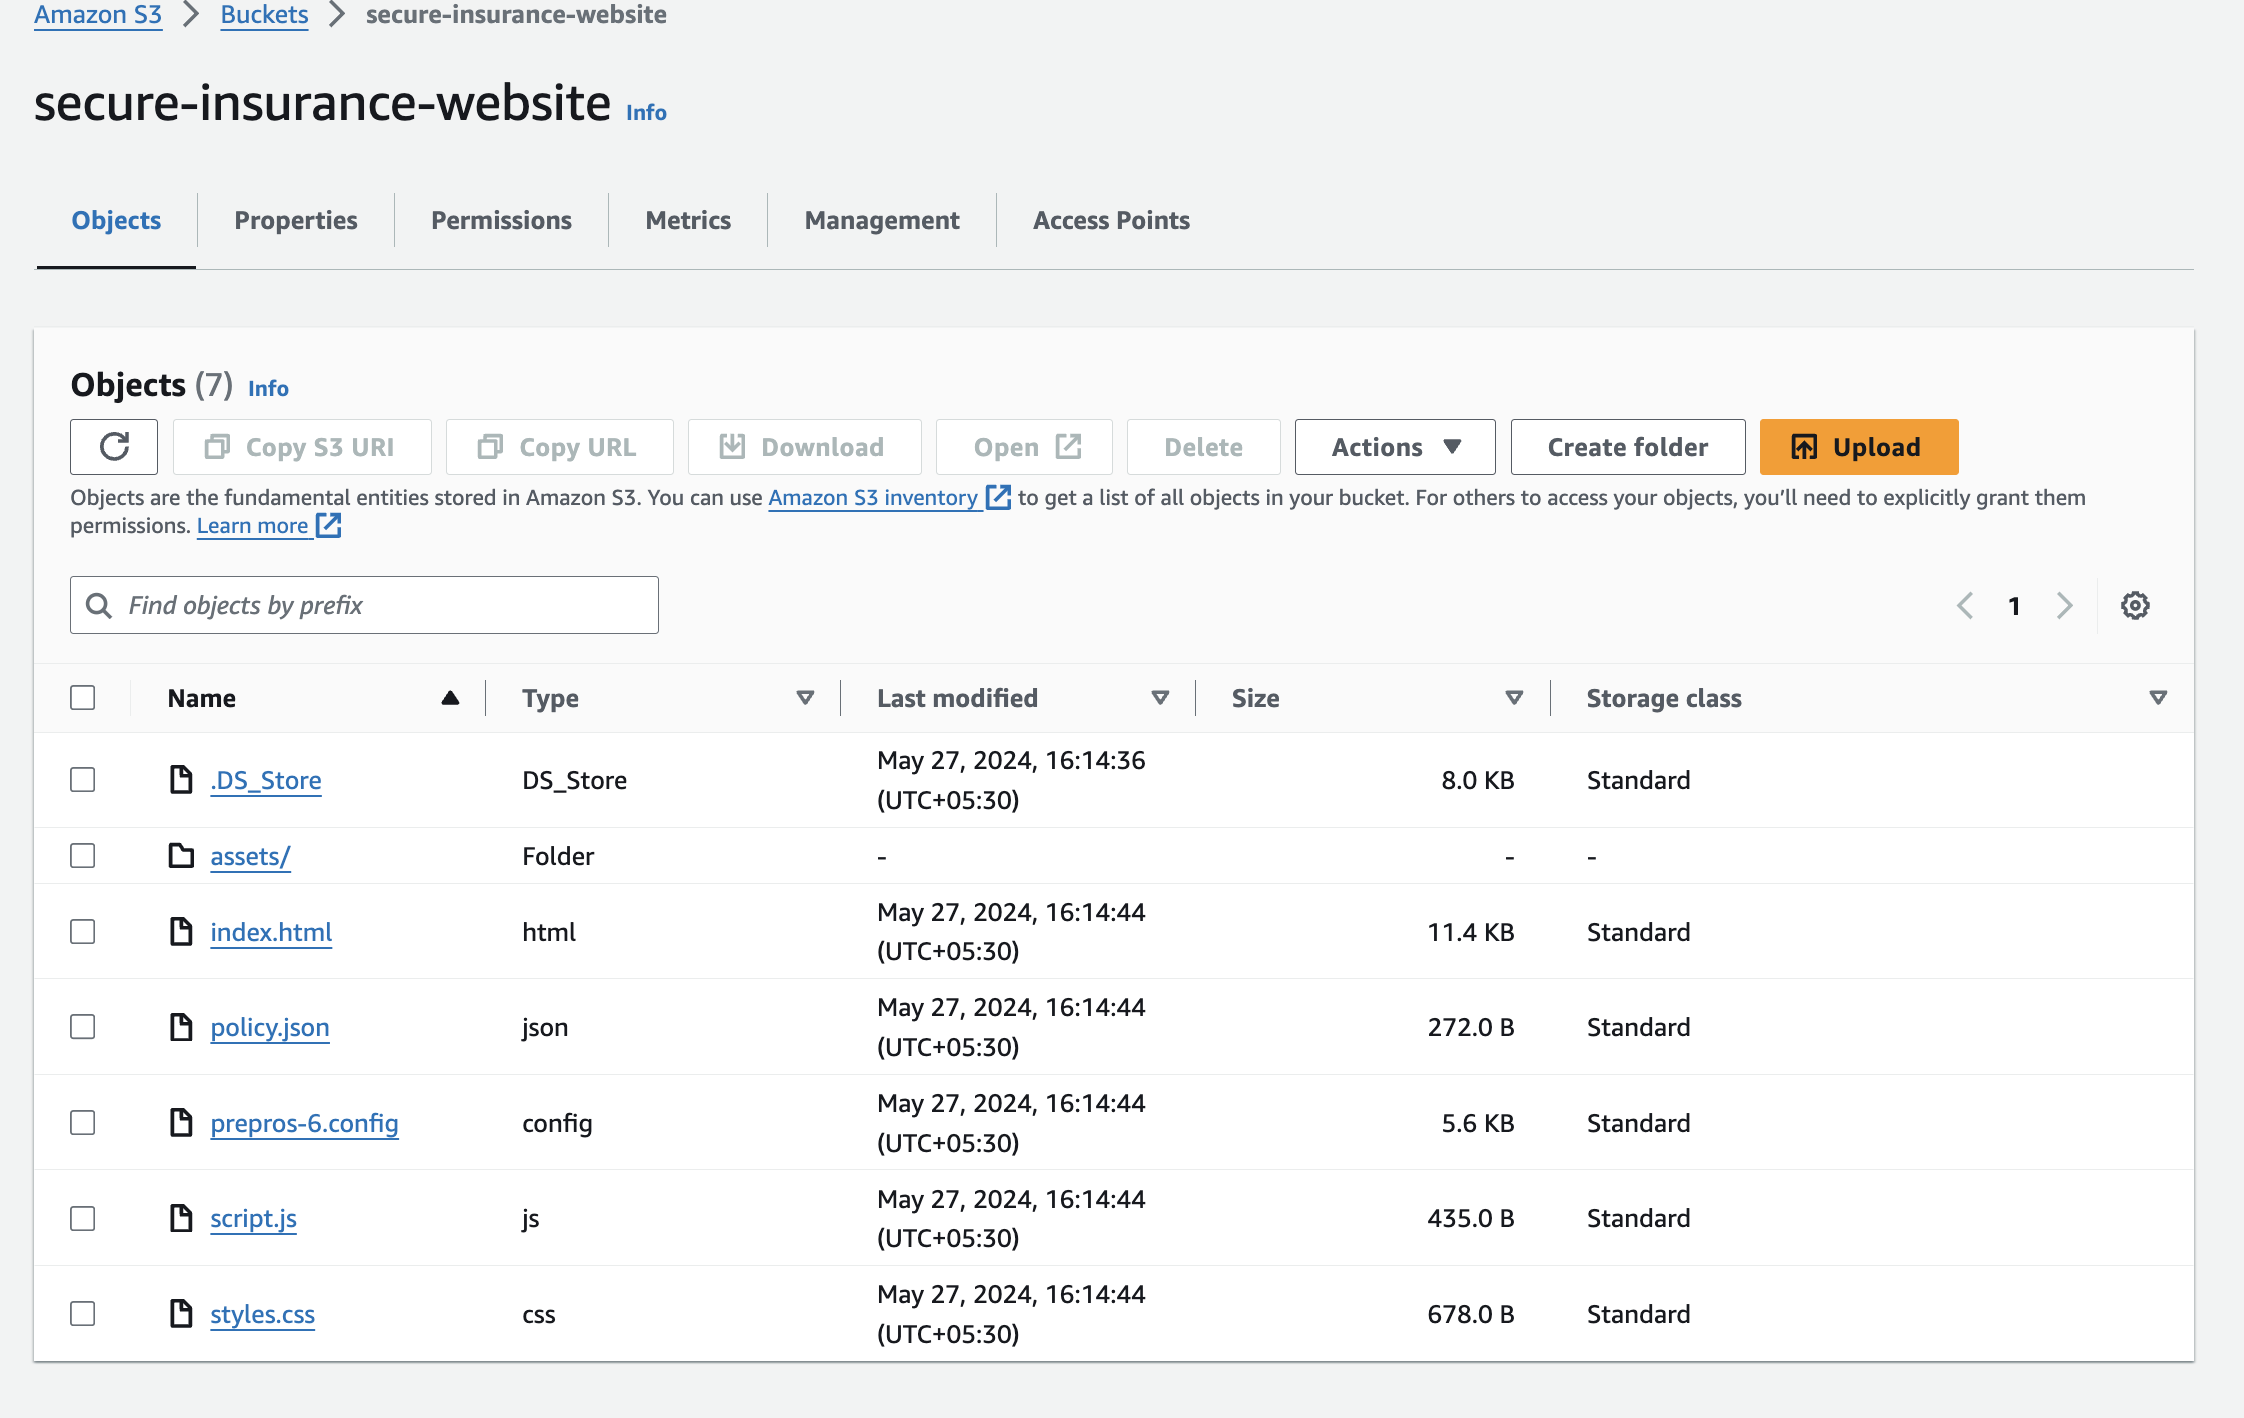Select the .DS_Store checkbox
This screenshot has width=2244, height=1418.
tap(83, 780)
